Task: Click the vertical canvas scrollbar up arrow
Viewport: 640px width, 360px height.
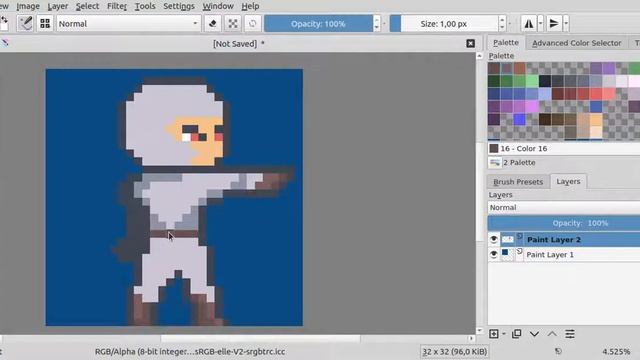Action: [x=480, y=56]
